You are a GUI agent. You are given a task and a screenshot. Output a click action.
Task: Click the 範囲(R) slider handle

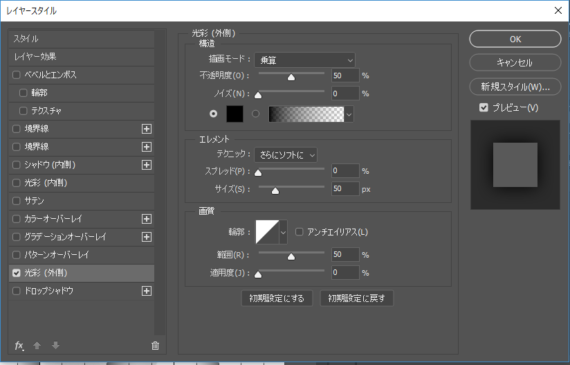pos(291,257)
